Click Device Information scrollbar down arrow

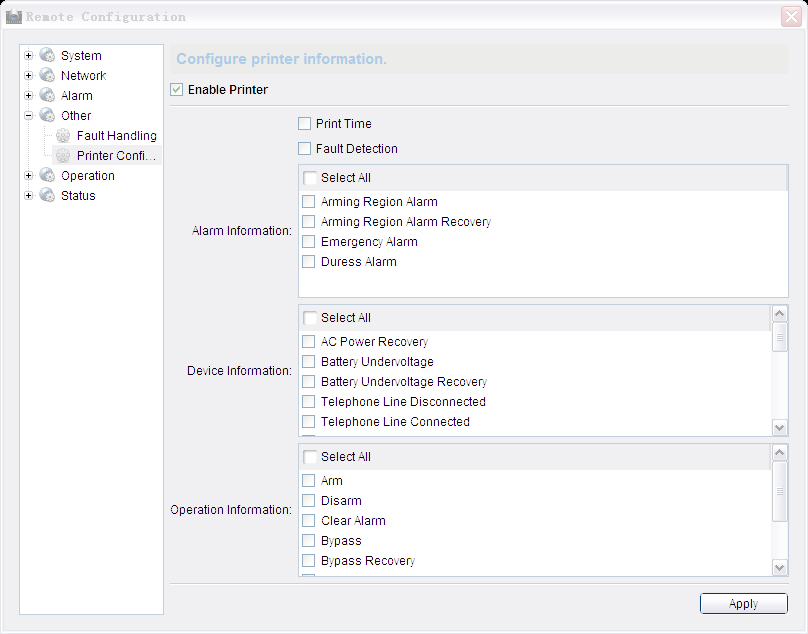pos(780,427)
